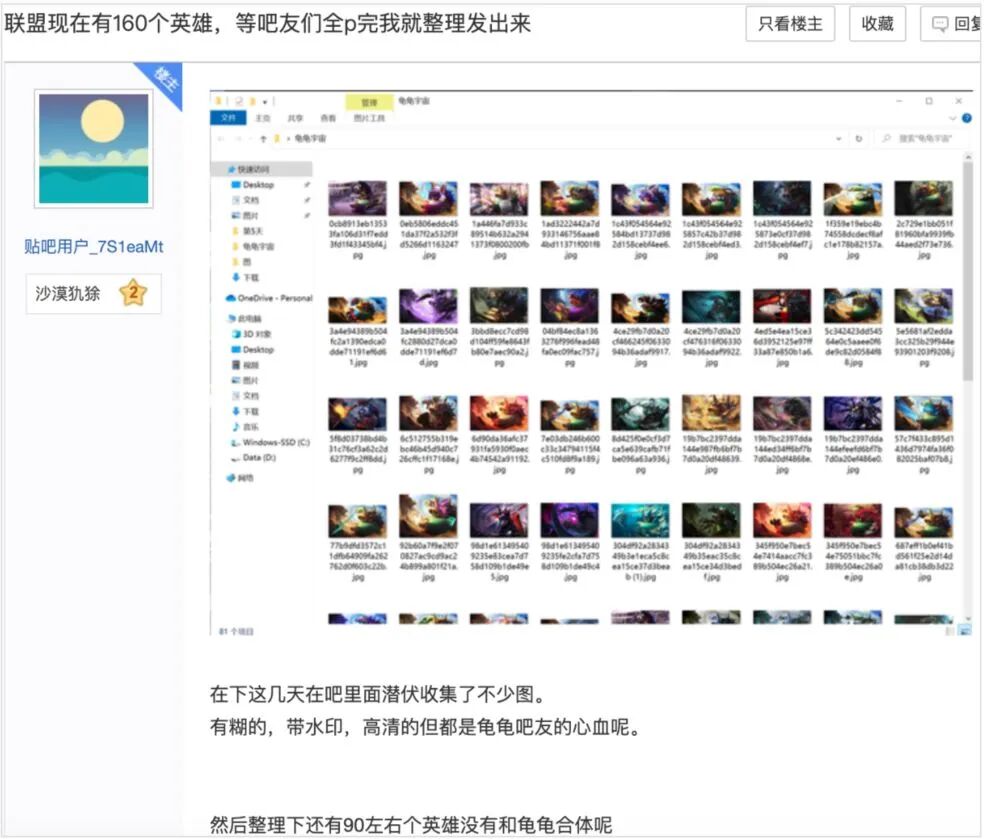Open the address bar history dropdown
The height and width of the screenshot is (839, 984).
click(838, 139)
